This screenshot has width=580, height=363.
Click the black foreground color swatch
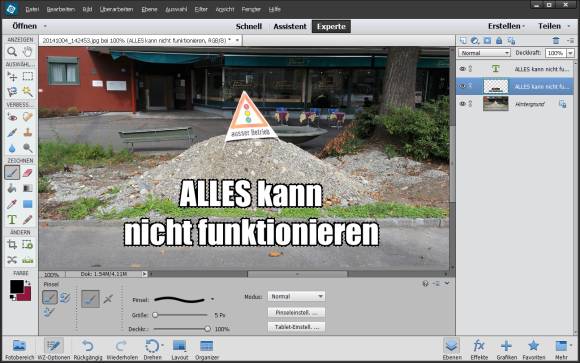pos(16,286)
